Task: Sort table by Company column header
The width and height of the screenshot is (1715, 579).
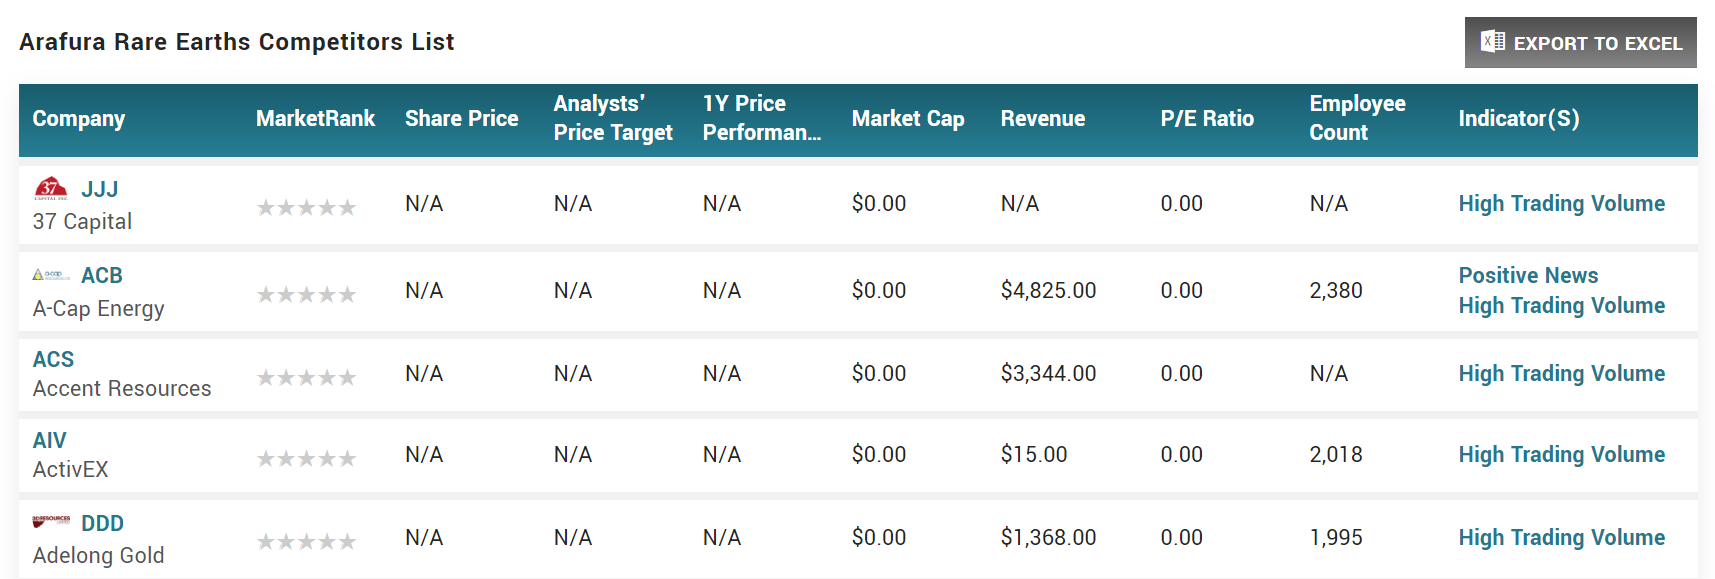Action: 79,119
